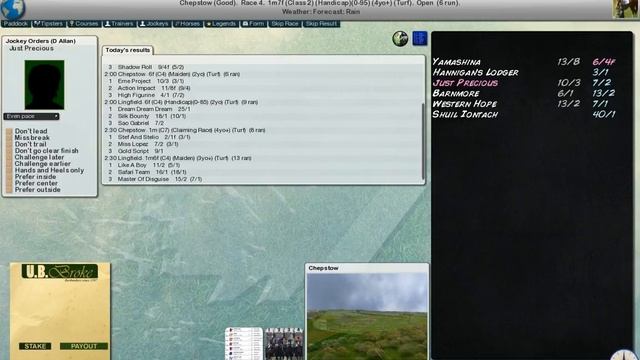The height and width of the screenshot is (360, 640).
Task: Click Barnmore's 13/2 current odds
Action: click(604, 93)
